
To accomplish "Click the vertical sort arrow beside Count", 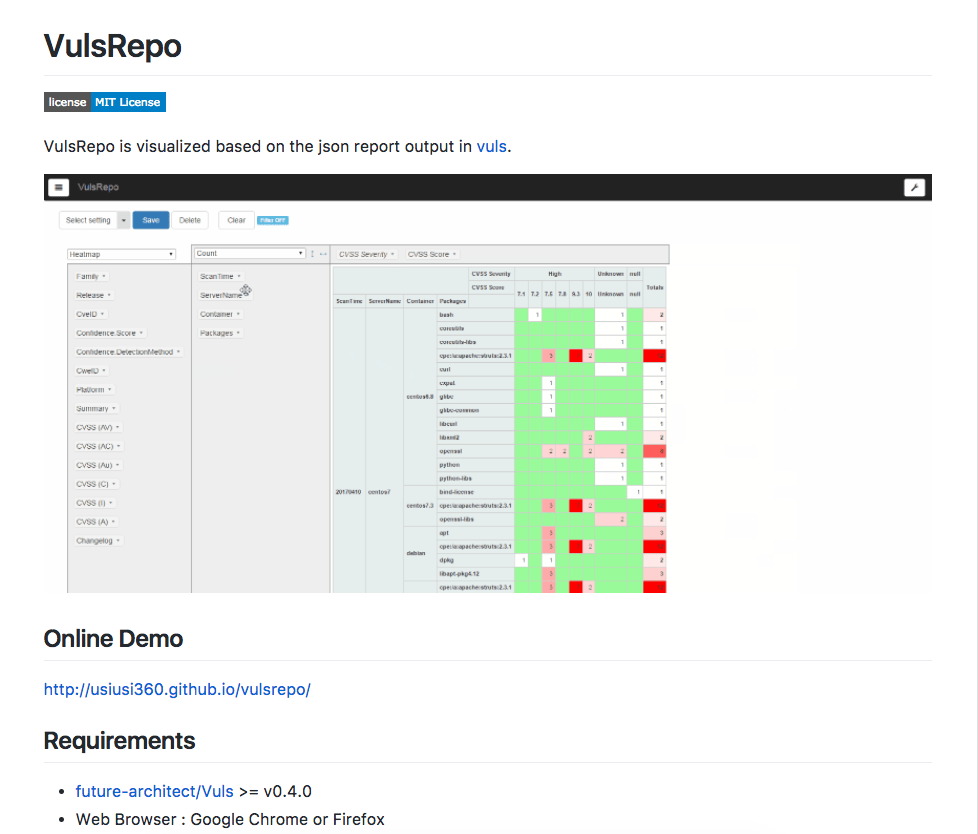I will pos(313,254).
